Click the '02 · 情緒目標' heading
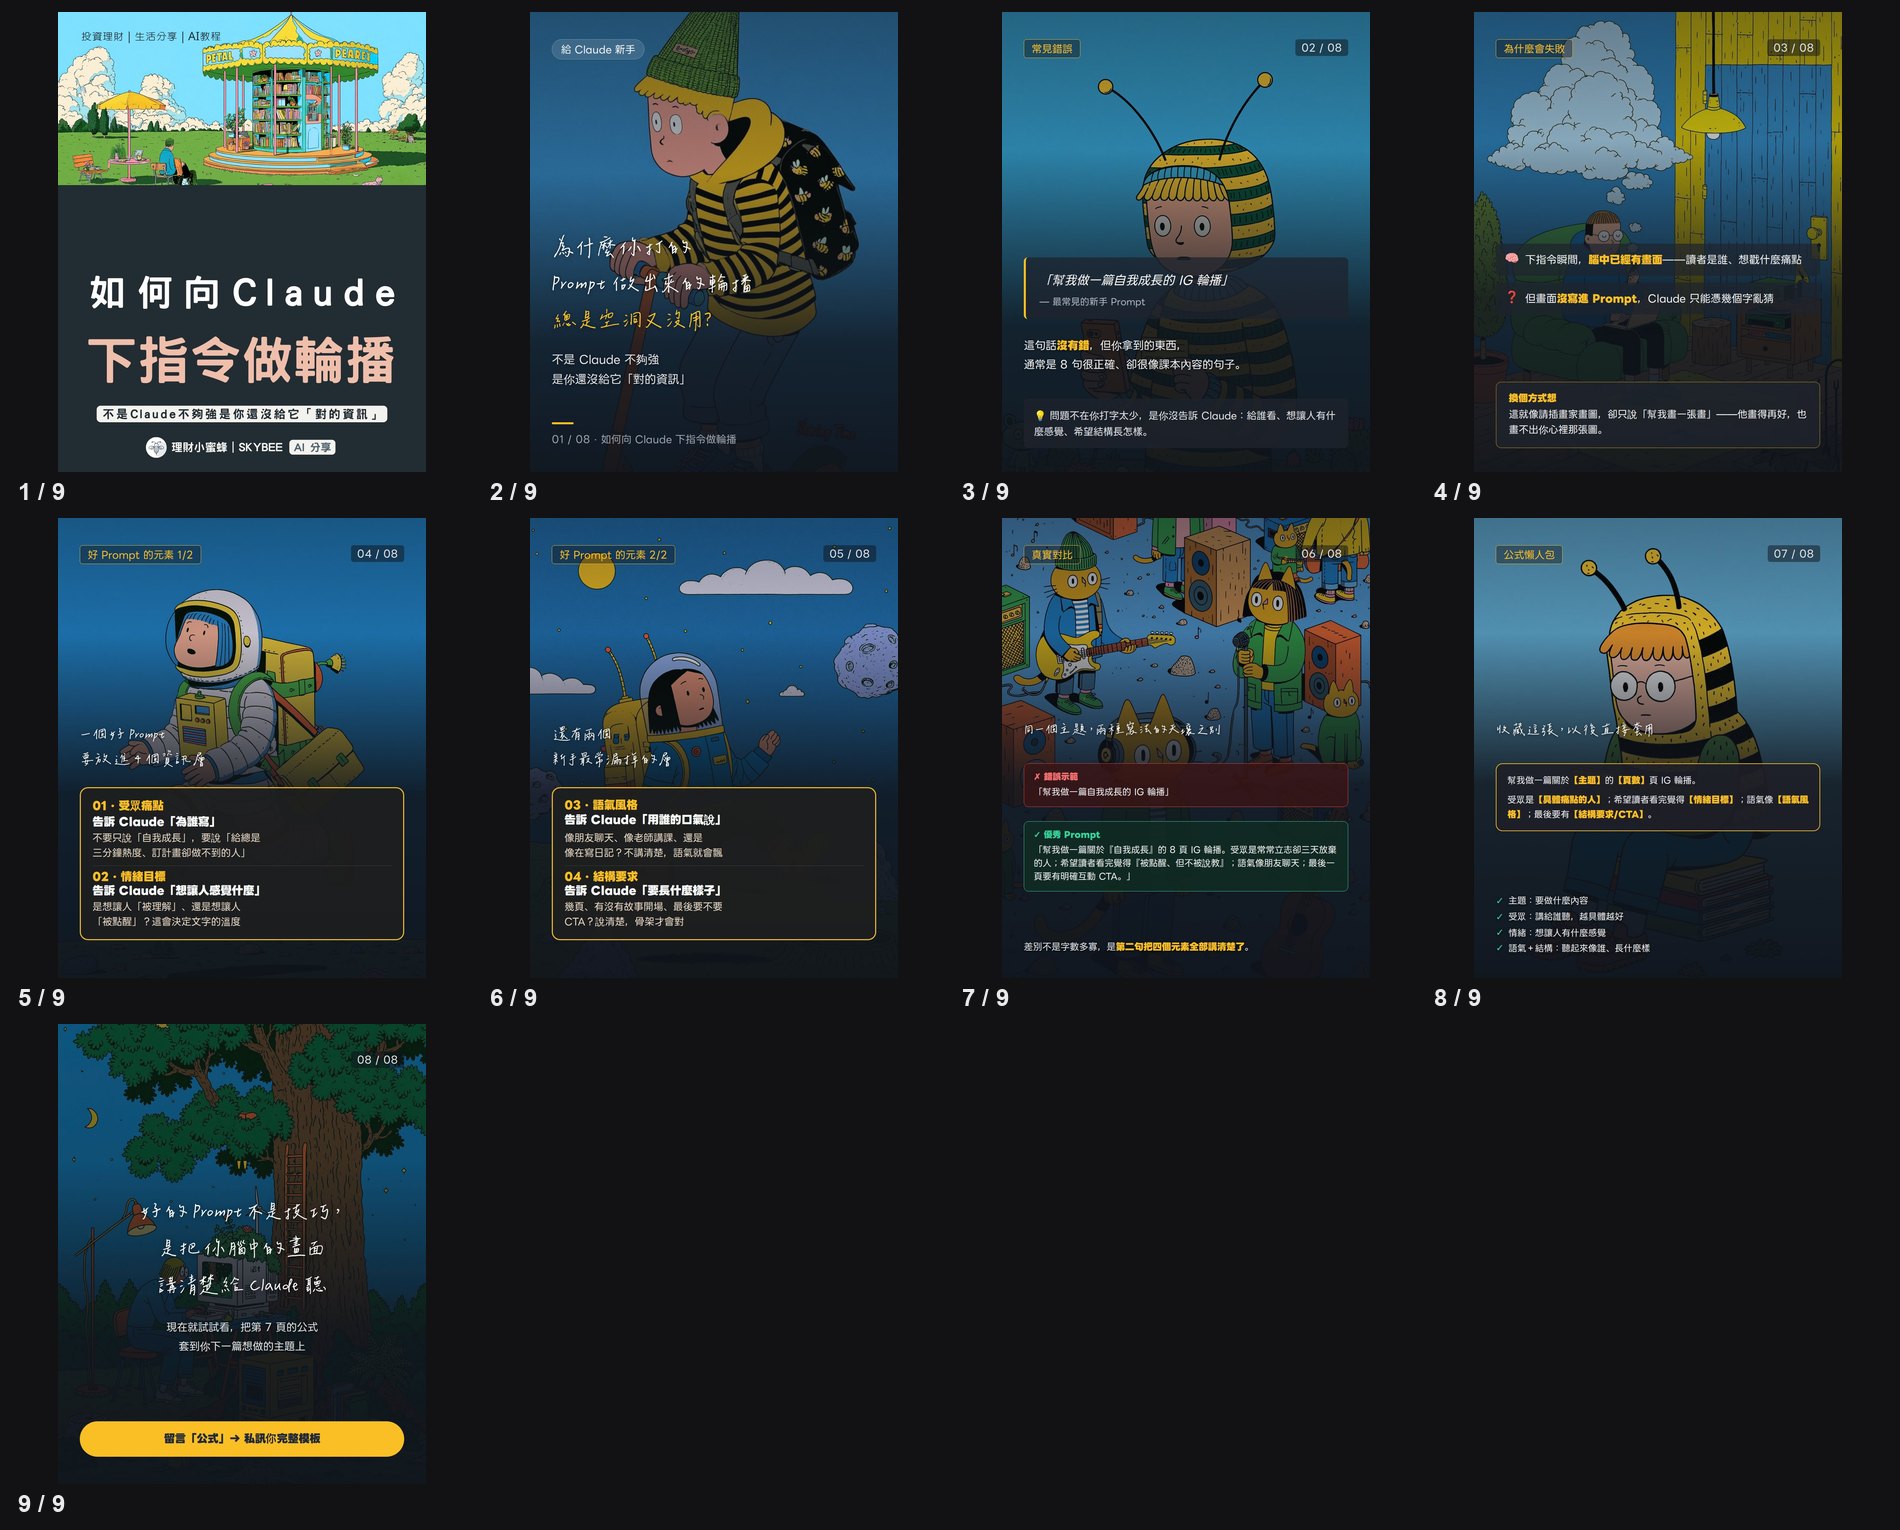The width and height of the screenshot is (1900, 1530). [129, 876]
